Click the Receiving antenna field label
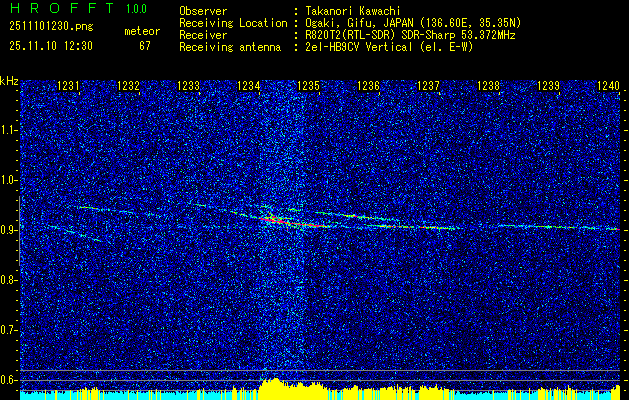Viewport: 629px width, 400px height. pyautogui.click(x=230, y=47)
